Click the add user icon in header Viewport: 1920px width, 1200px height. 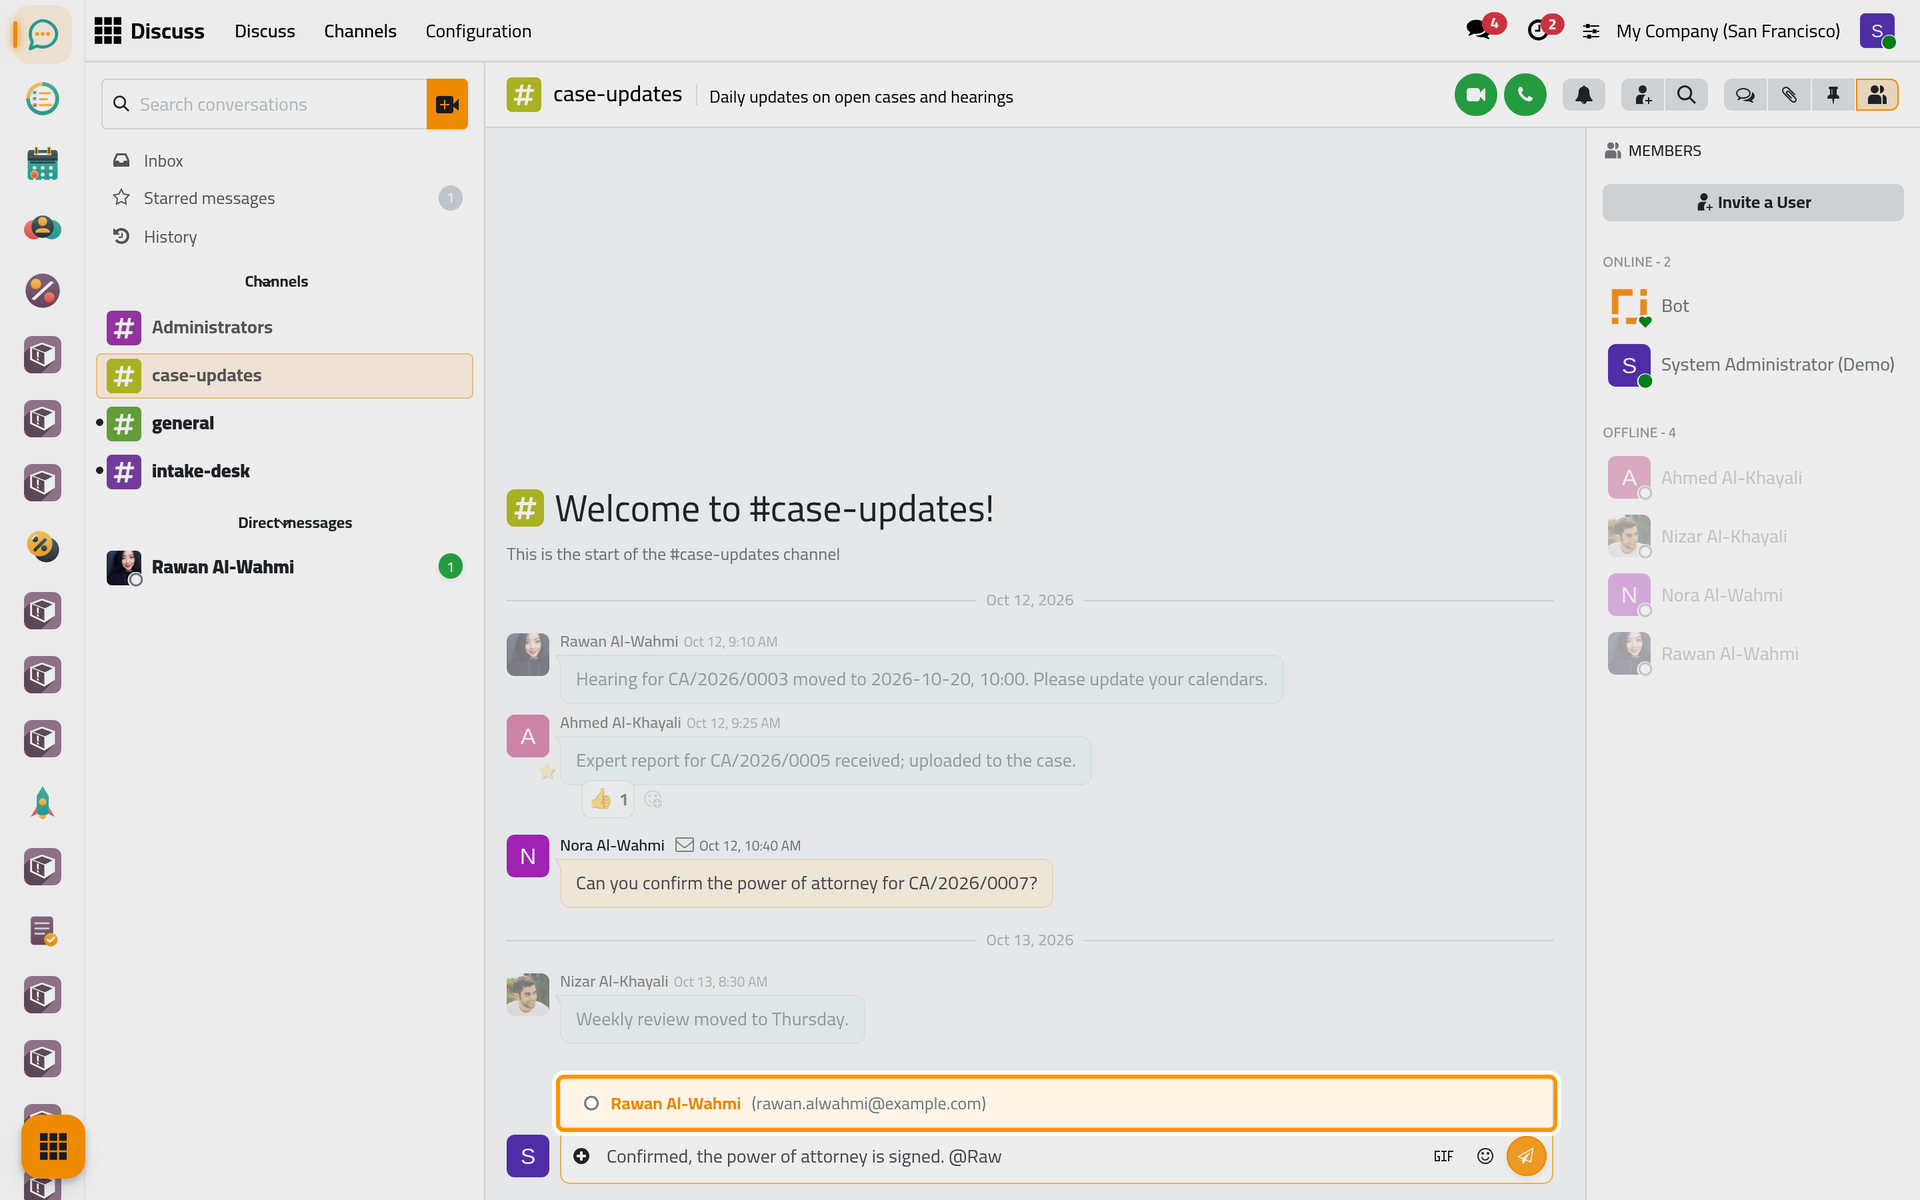click(x=1642, y=95)
